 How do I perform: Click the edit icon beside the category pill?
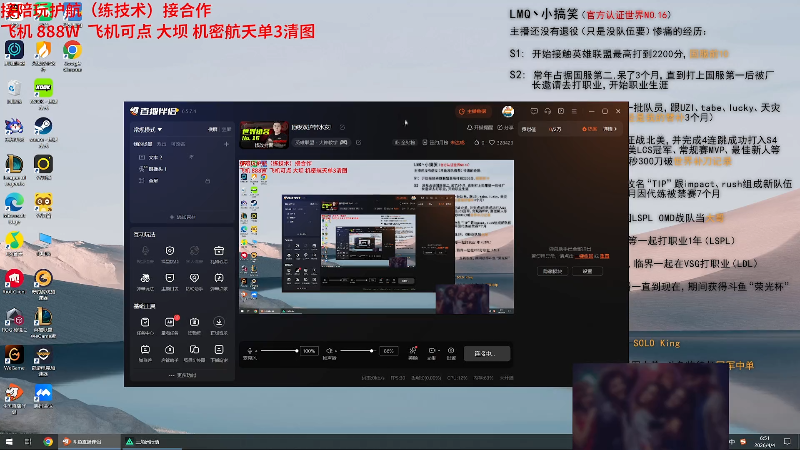click(x=359, y=142)
